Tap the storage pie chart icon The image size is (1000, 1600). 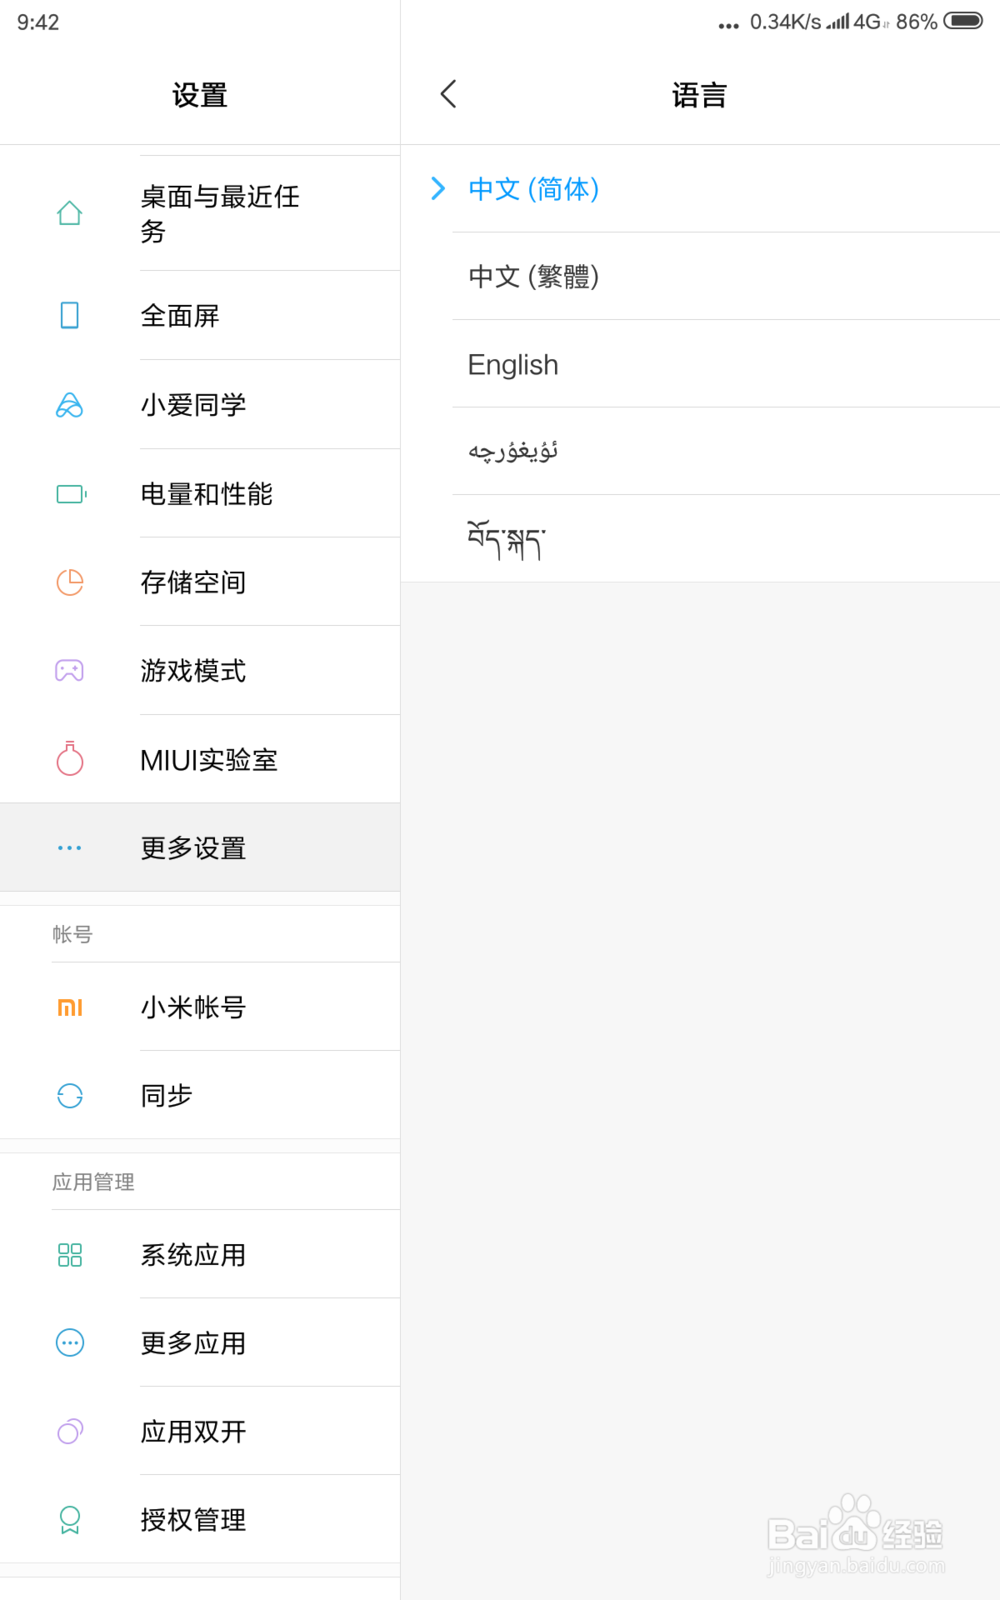coord(70,582)
